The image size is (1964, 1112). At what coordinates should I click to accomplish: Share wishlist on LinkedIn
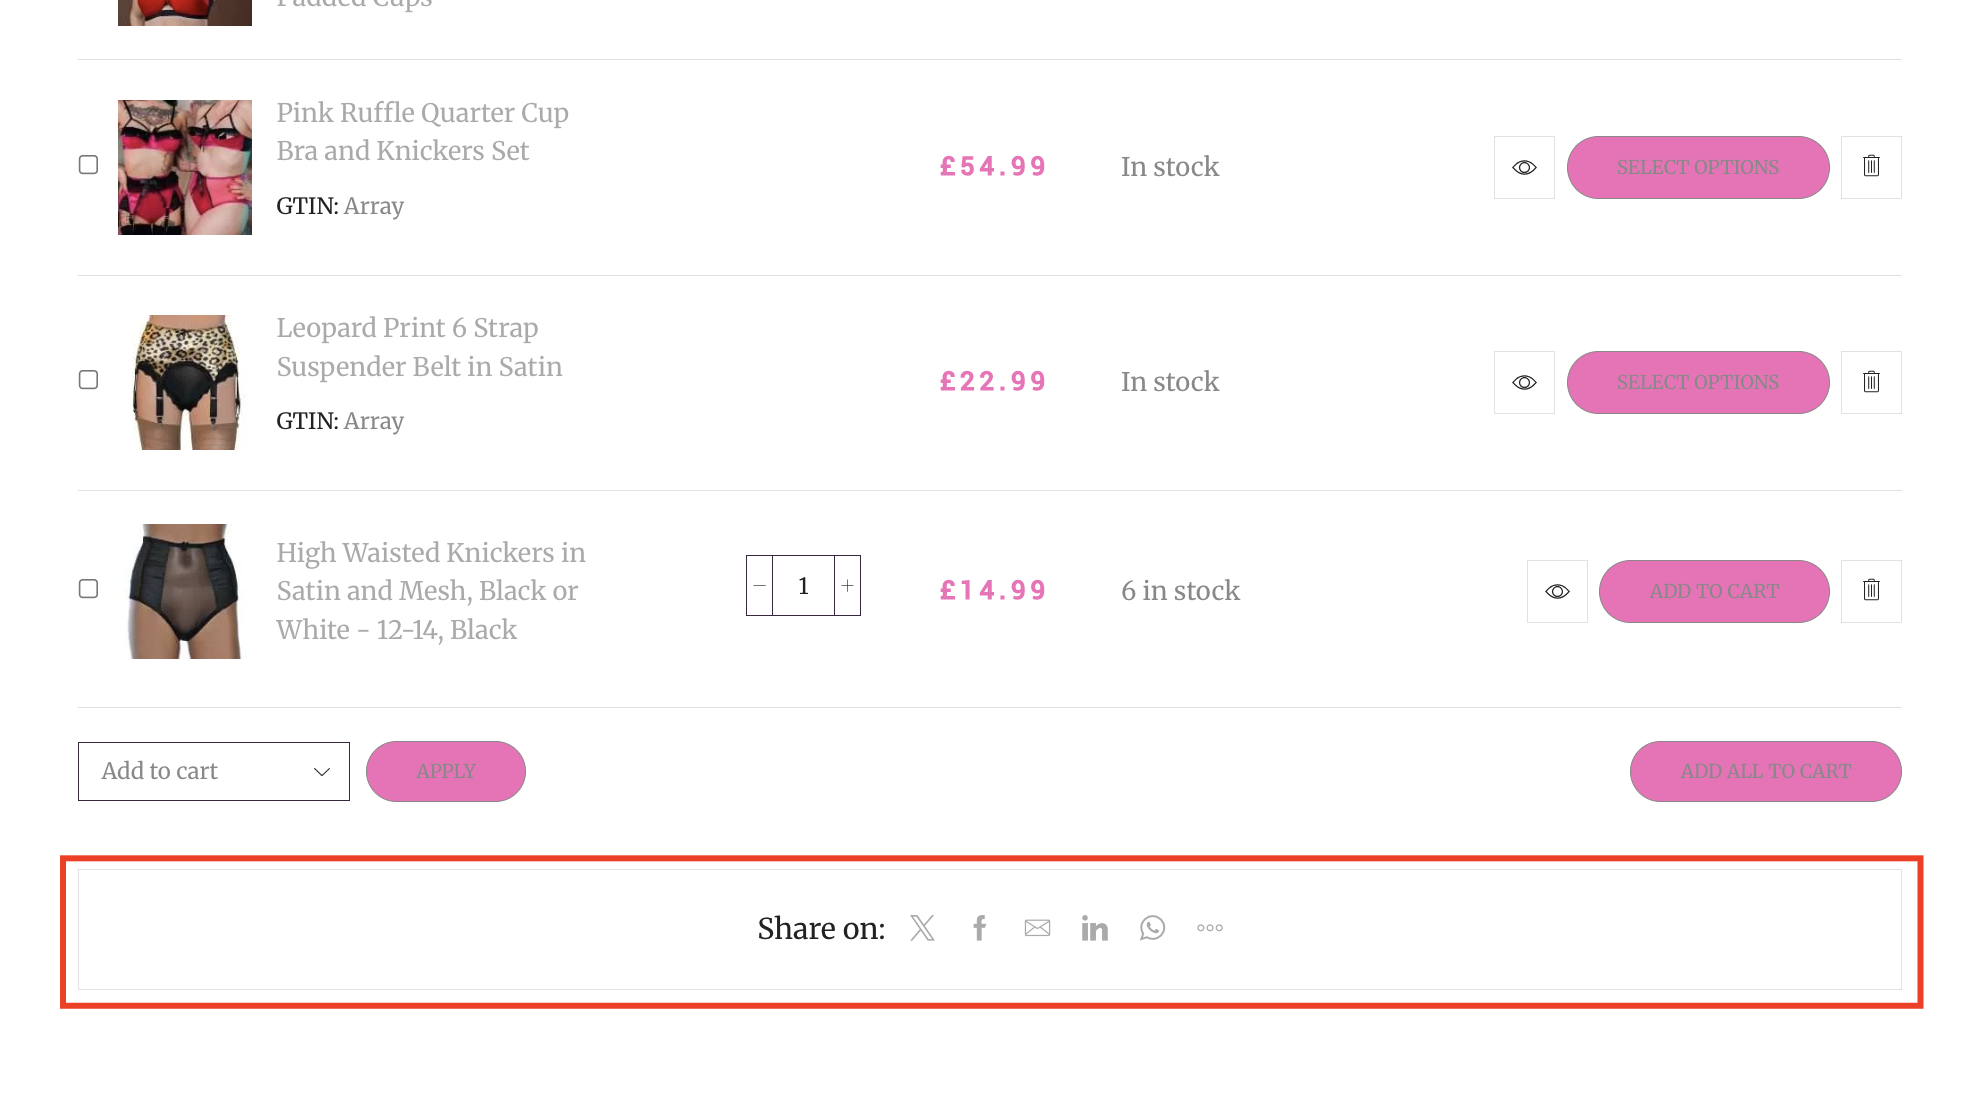[1095, 928]
